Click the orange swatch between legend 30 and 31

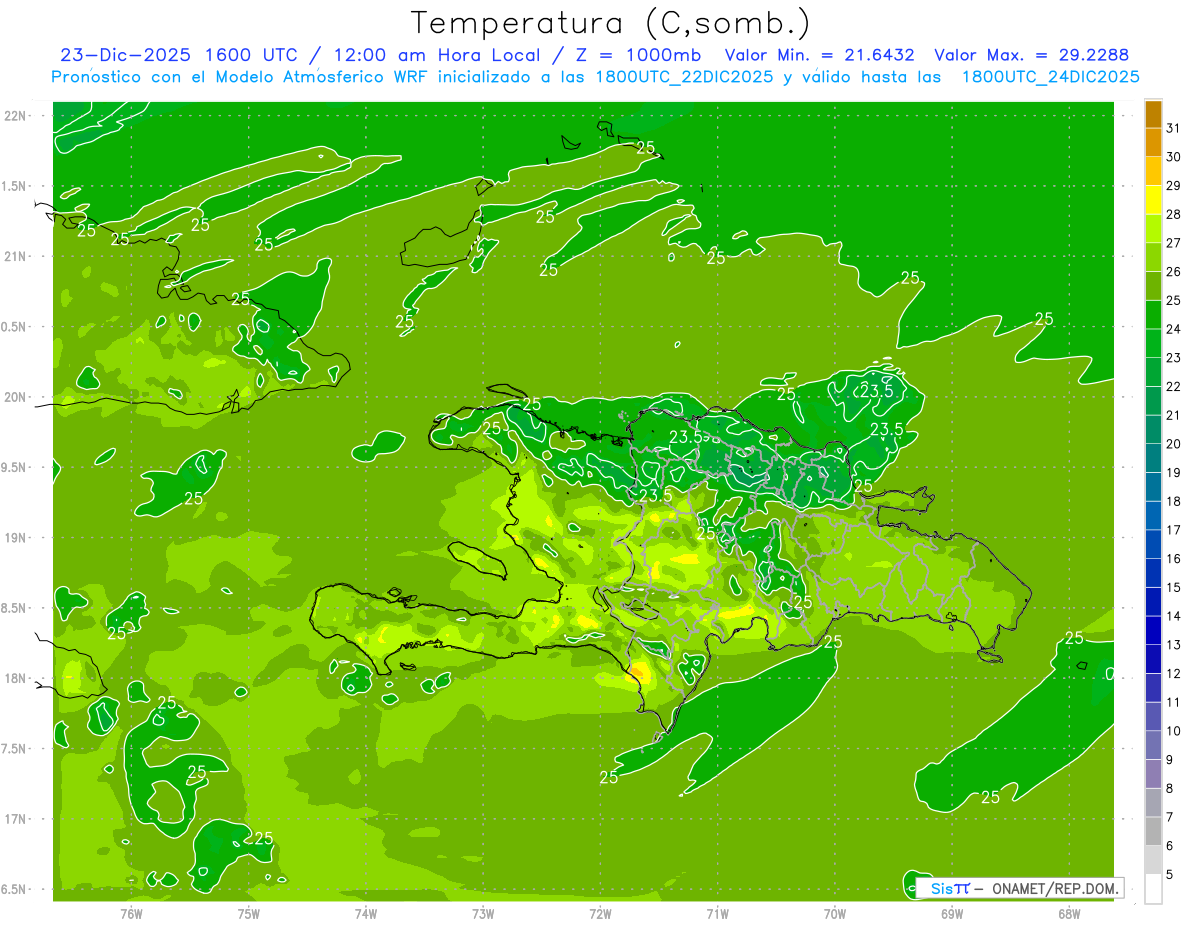tap(1153, 142)
